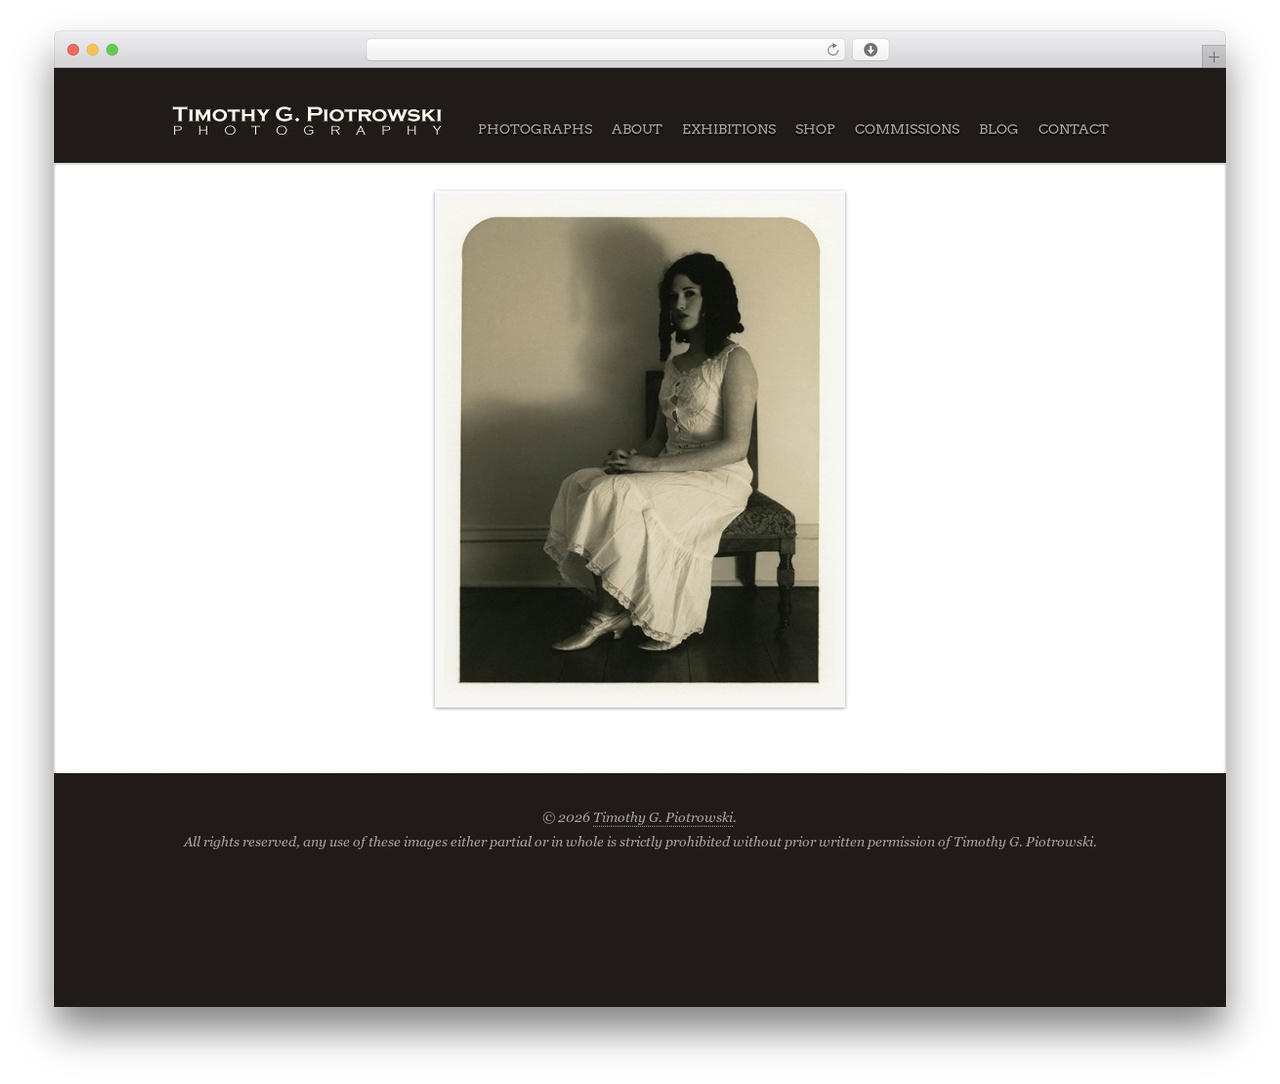Click the green fullscreen window button

coord(112,50)
